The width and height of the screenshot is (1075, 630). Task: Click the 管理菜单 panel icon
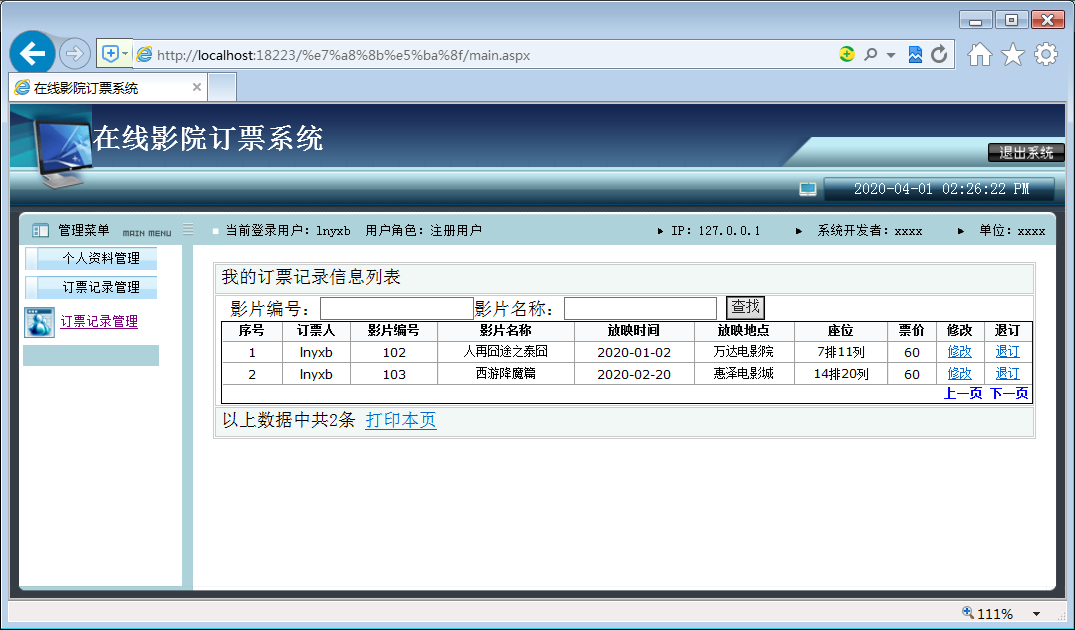click(x=40, y=230)
